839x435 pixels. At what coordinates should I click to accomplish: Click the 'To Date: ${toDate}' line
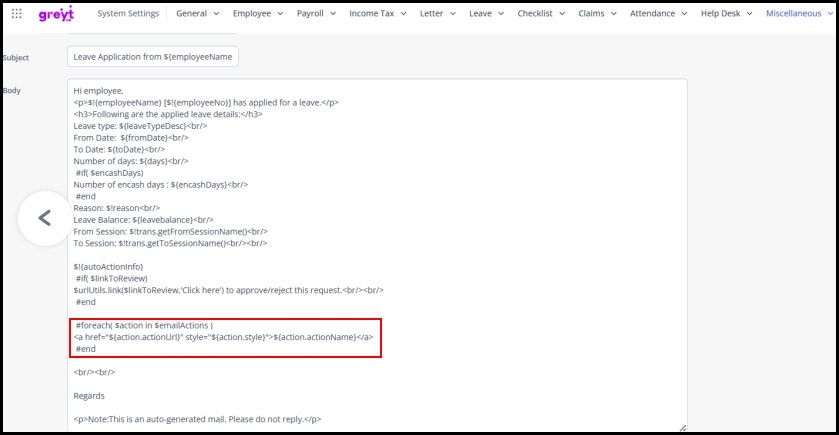tap(119, 150)
